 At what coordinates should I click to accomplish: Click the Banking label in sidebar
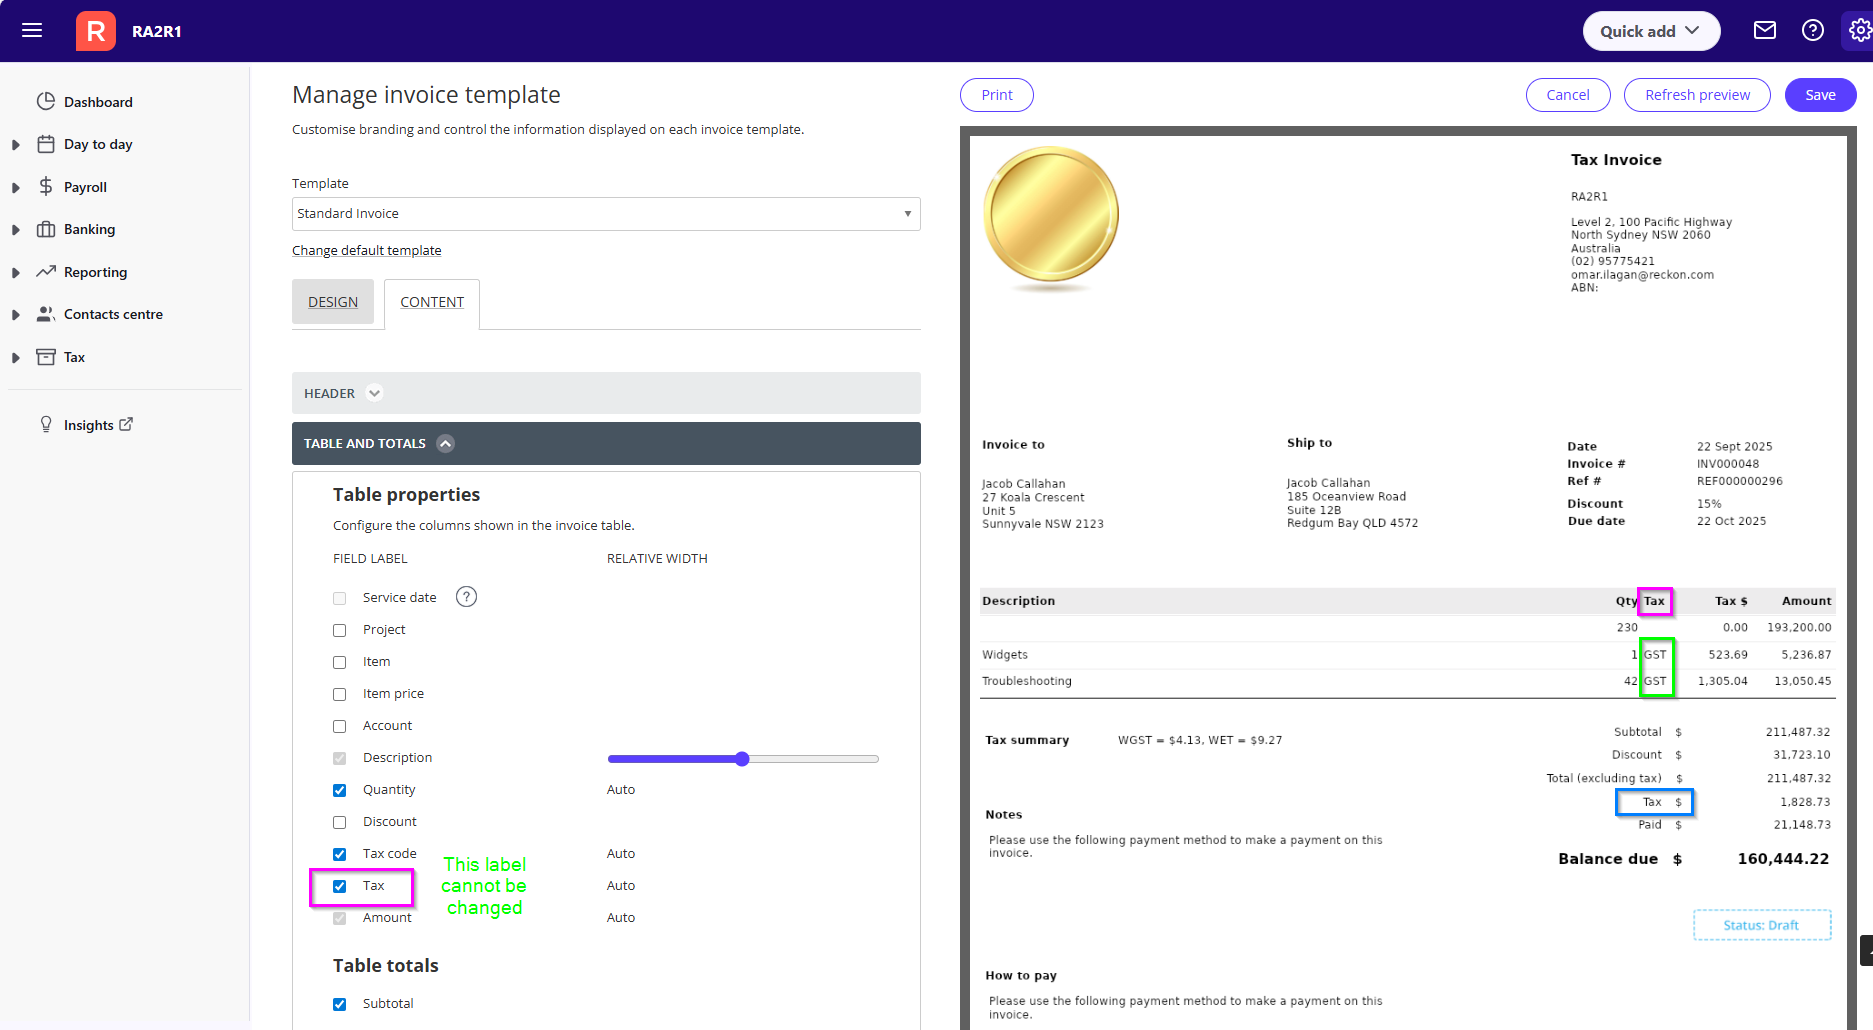click(89, 229)
